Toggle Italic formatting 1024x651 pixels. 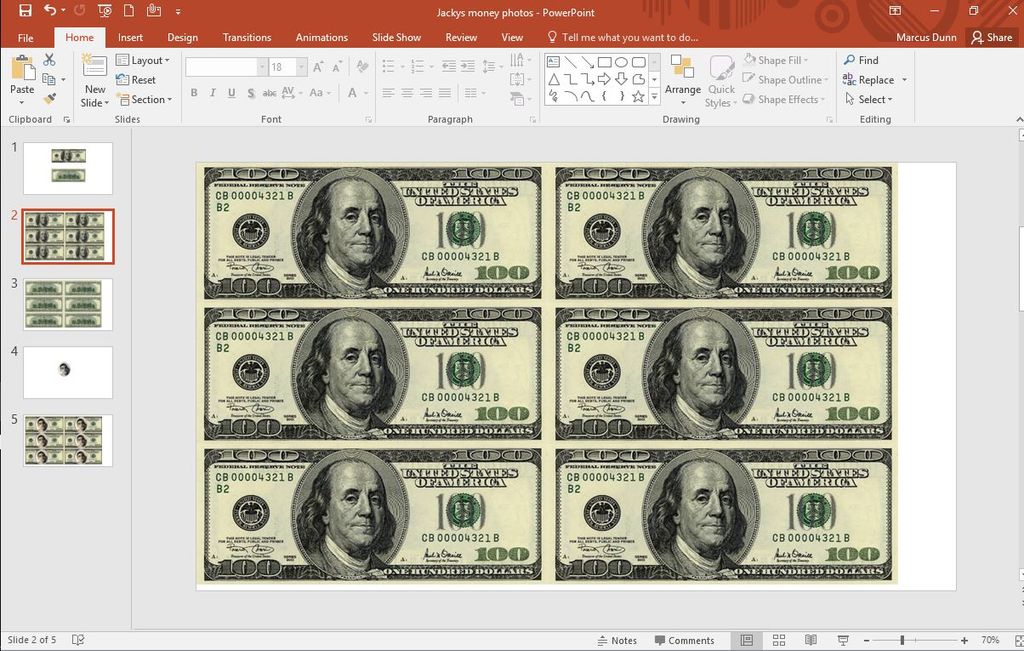click(212, 93)
